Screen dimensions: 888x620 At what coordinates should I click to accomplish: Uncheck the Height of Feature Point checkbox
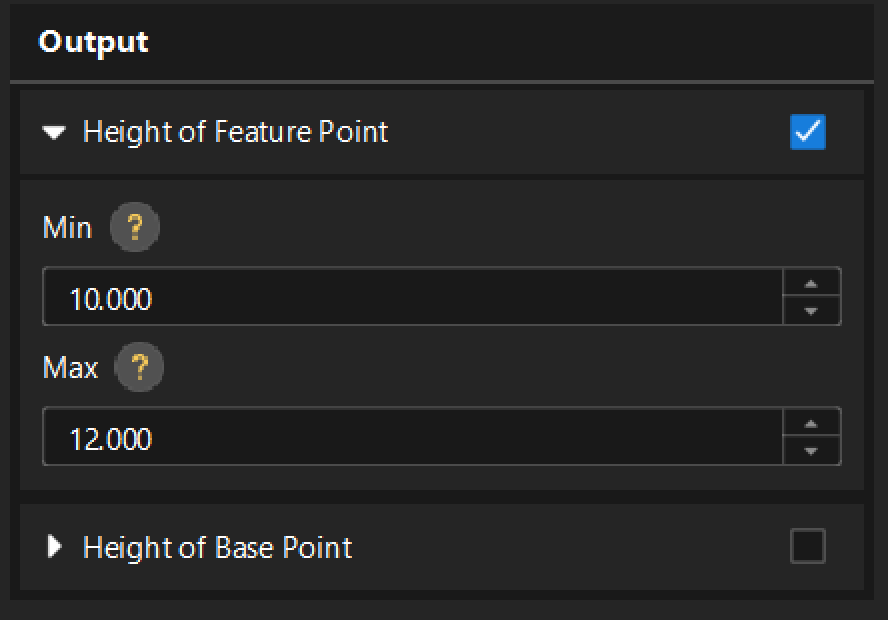(x=807, y=132)
